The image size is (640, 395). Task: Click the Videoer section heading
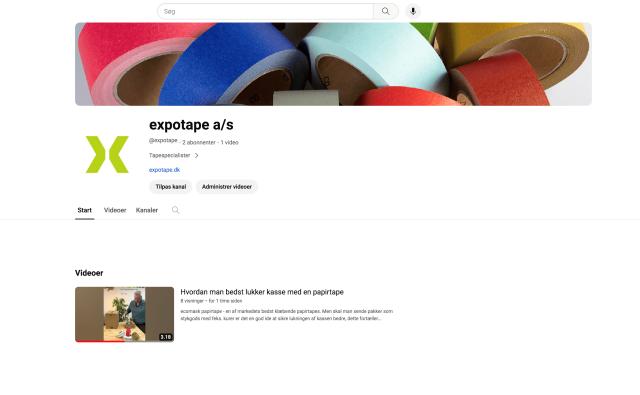coord(89,273)
